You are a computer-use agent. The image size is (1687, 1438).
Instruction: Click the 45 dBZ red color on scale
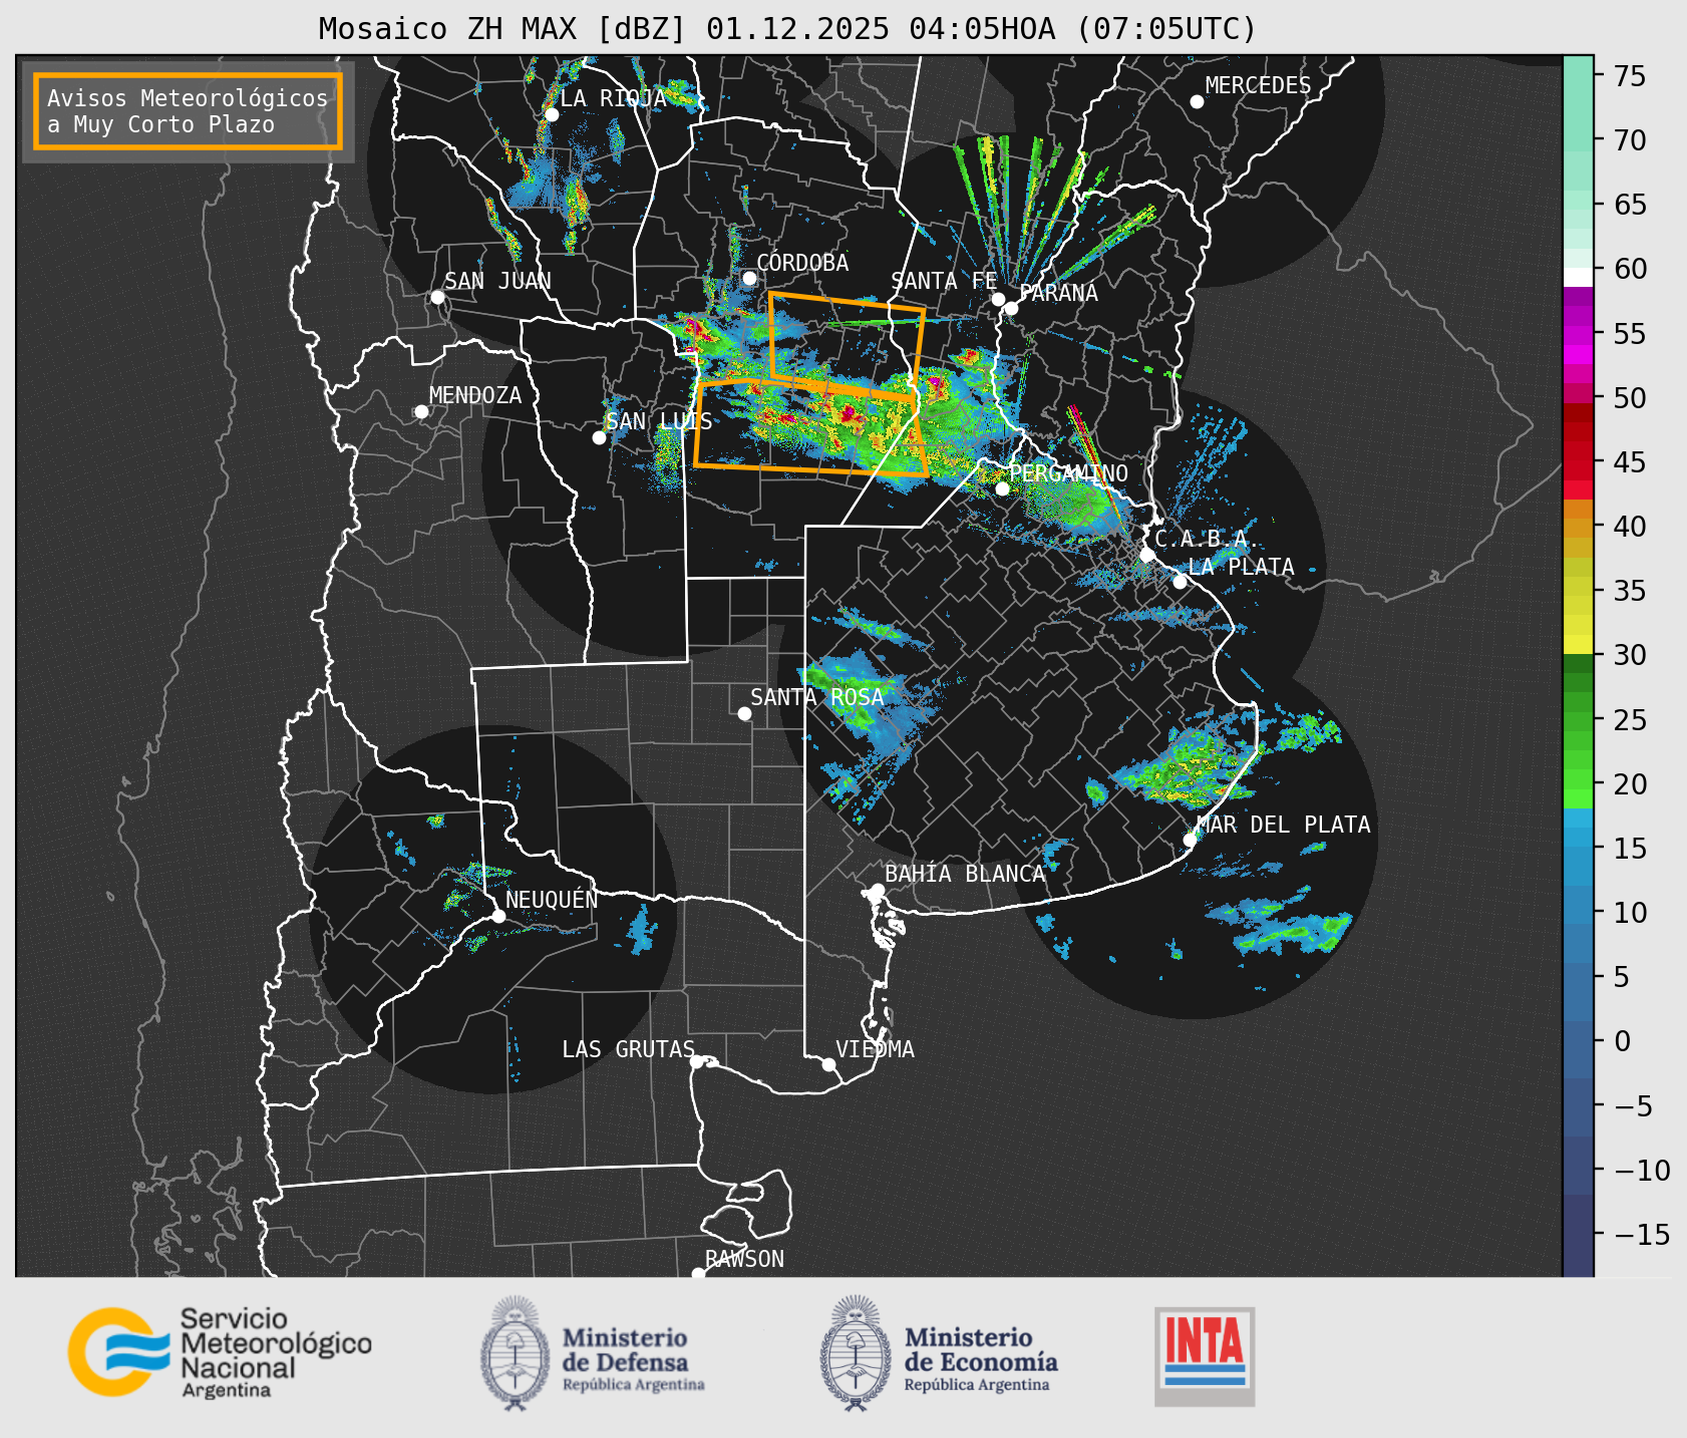point(1578,462)
